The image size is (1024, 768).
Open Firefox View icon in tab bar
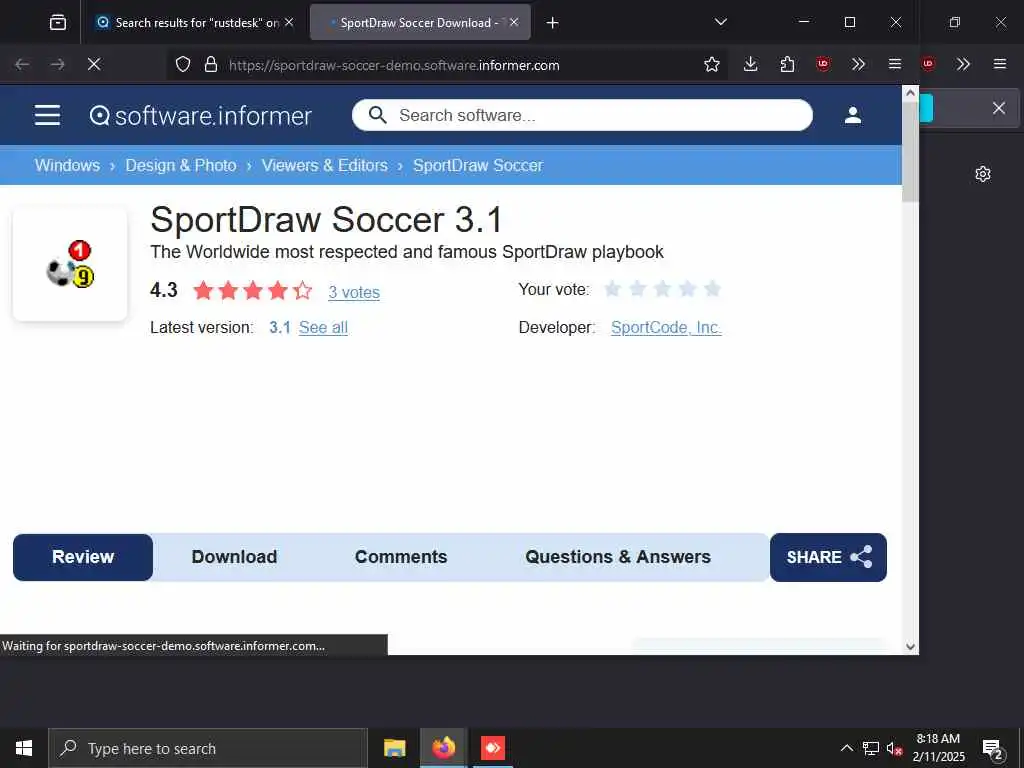click(x=58, y=22)
